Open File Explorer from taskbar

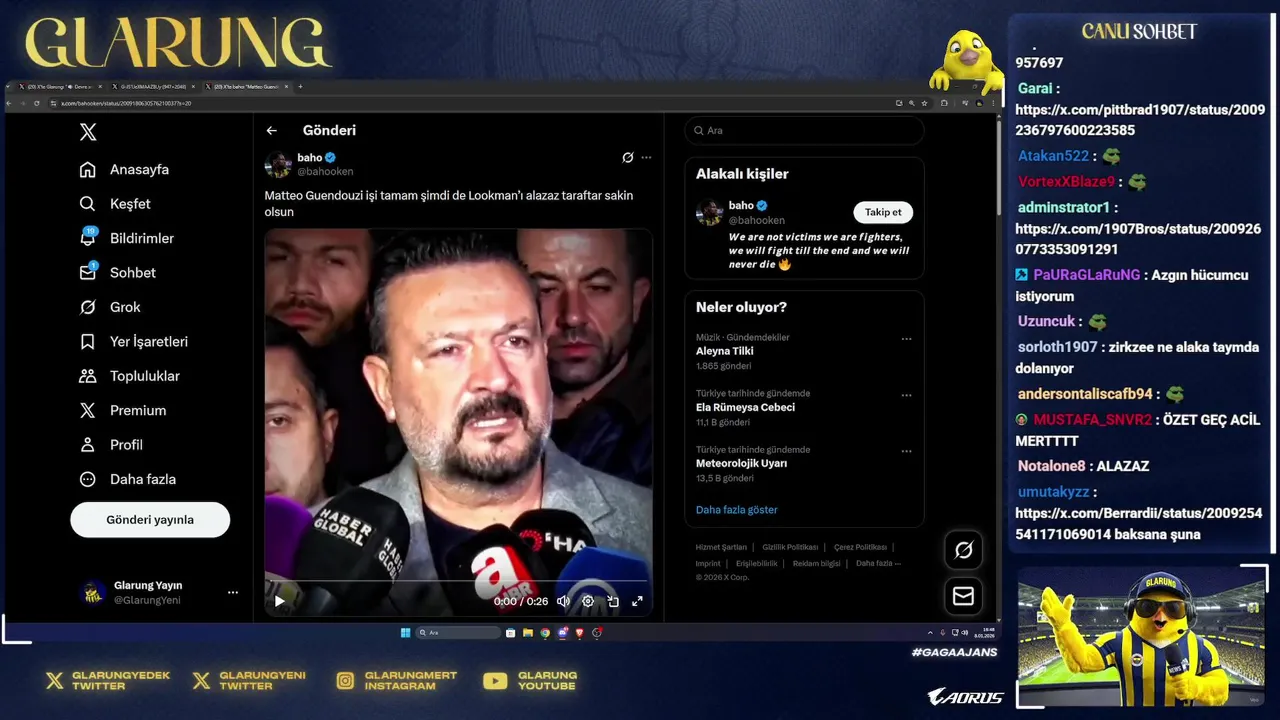point(528,632)
